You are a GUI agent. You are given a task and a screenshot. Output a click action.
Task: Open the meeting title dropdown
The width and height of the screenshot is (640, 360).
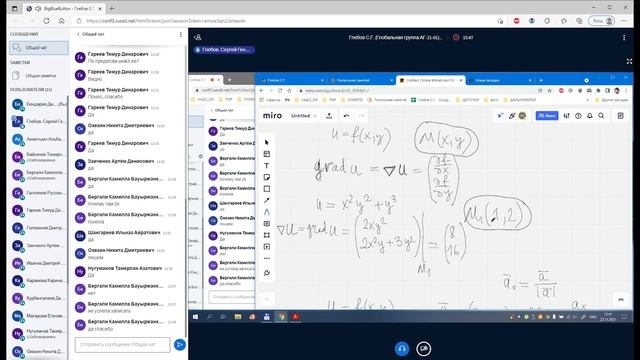[395, 38]
